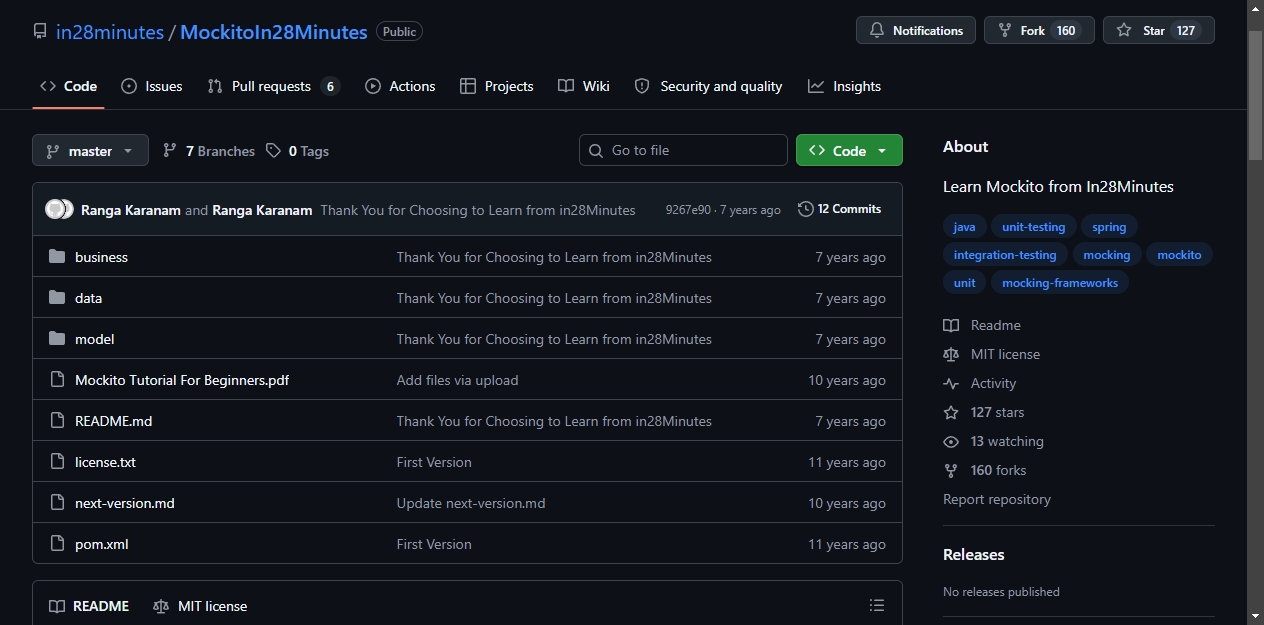Open the master branch dropdown
The height and width of the screenshot is (625, 1264).
pos(90,151)
